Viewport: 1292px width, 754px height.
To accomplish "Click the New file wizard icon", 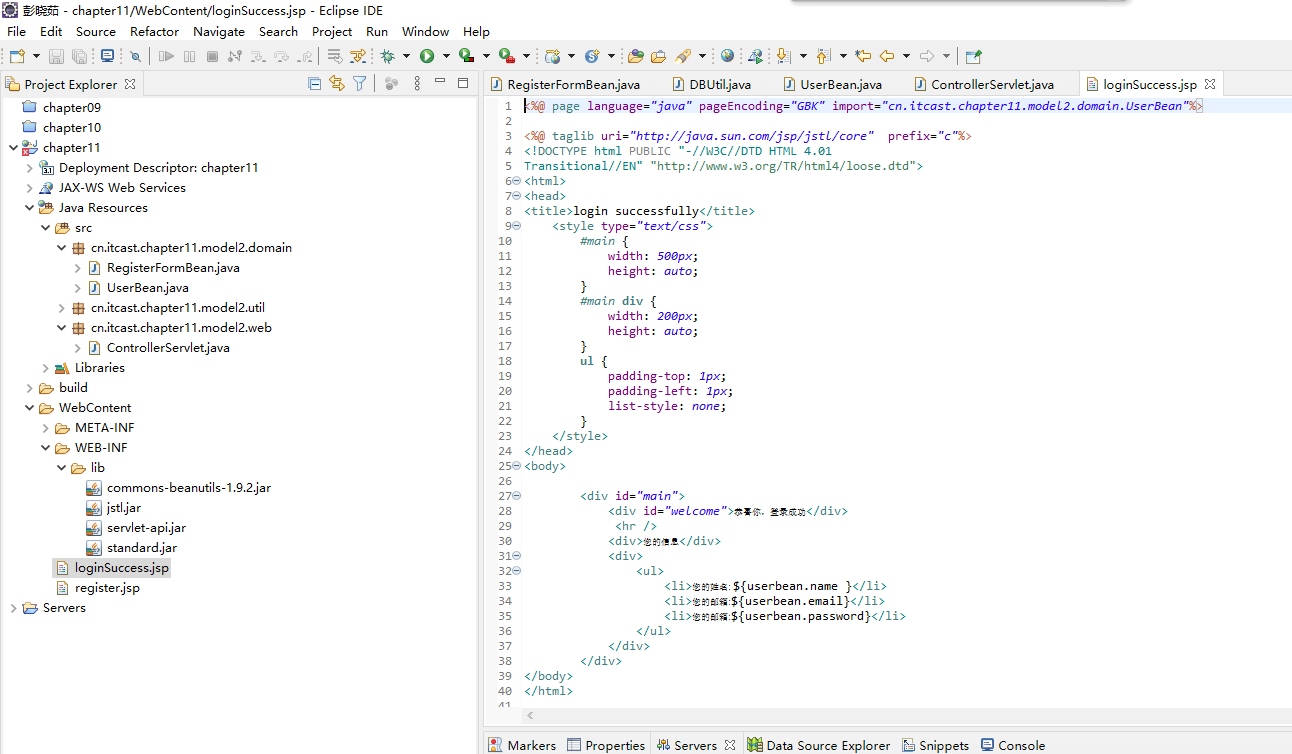I will 17,57.
